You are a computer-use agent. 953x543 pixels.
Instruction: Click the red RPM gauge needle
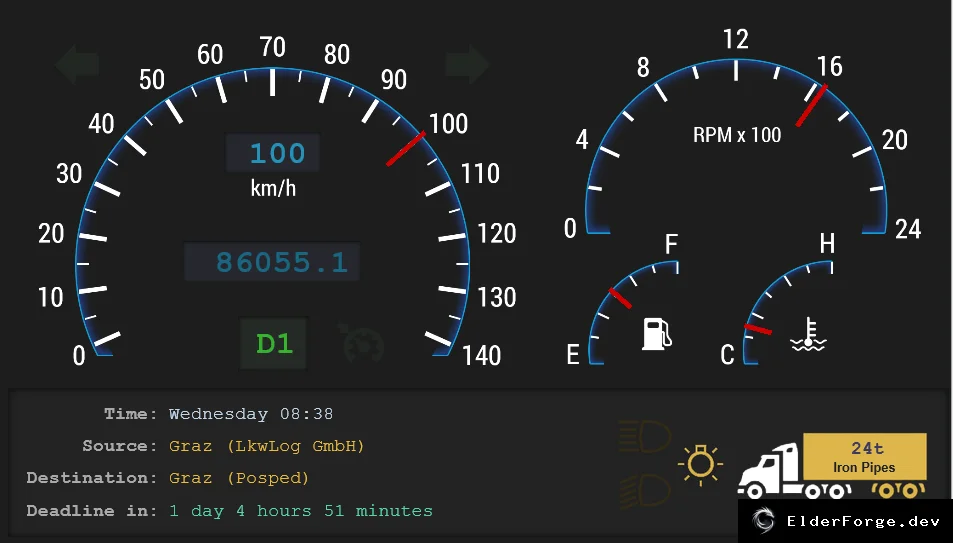pyautogui.click(x=811, y=106)
